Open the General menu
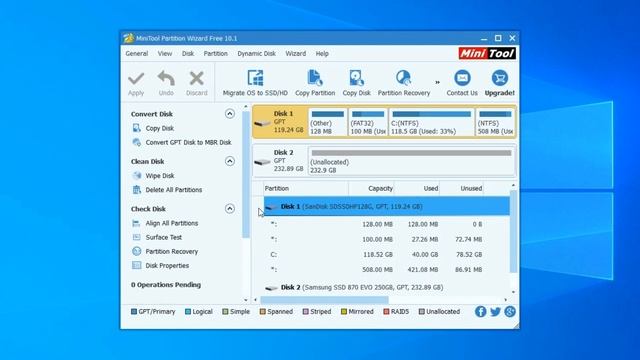The image size is (640, 360). click(137, 53)
